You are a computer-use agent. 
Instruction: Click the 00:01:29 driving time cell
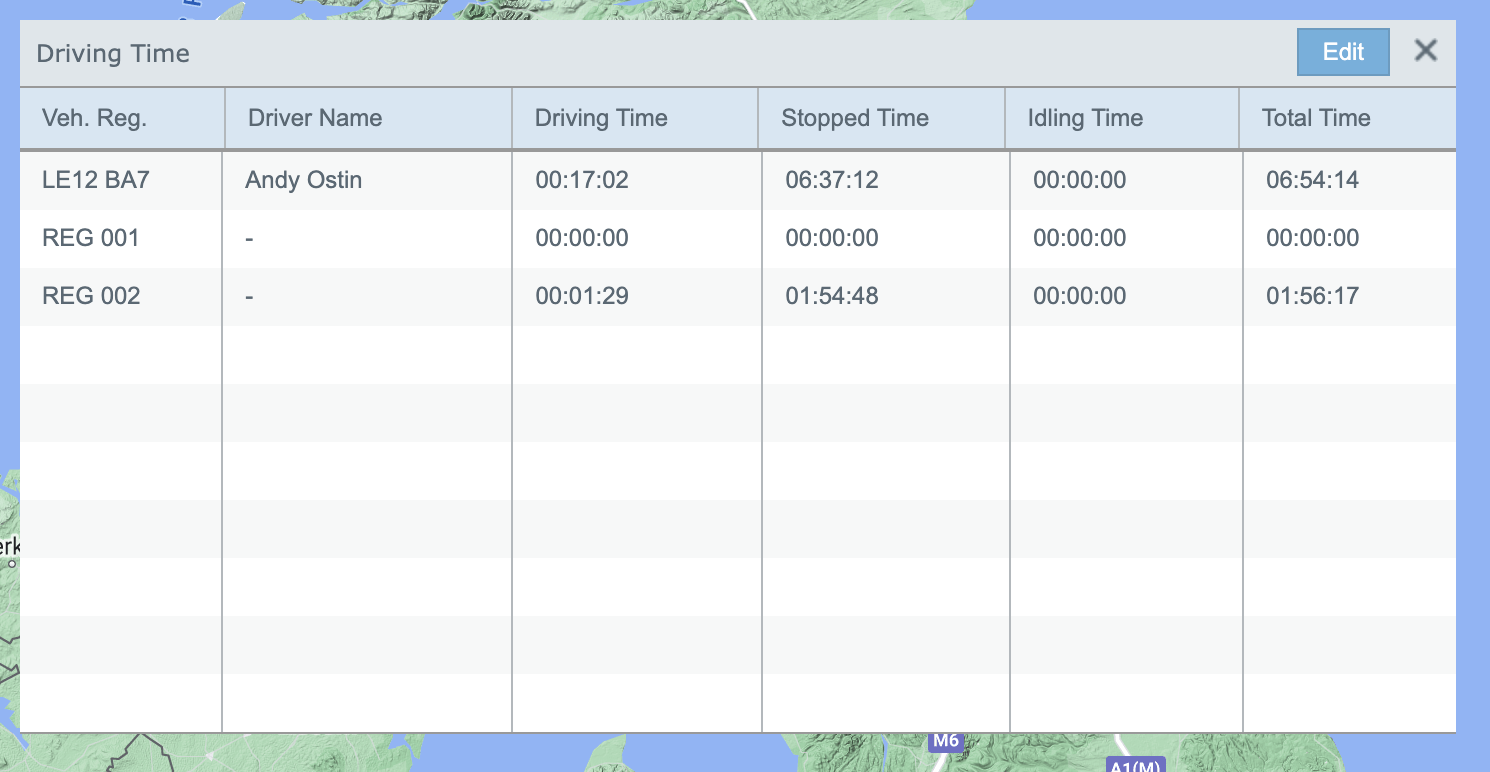click(582, 296)
